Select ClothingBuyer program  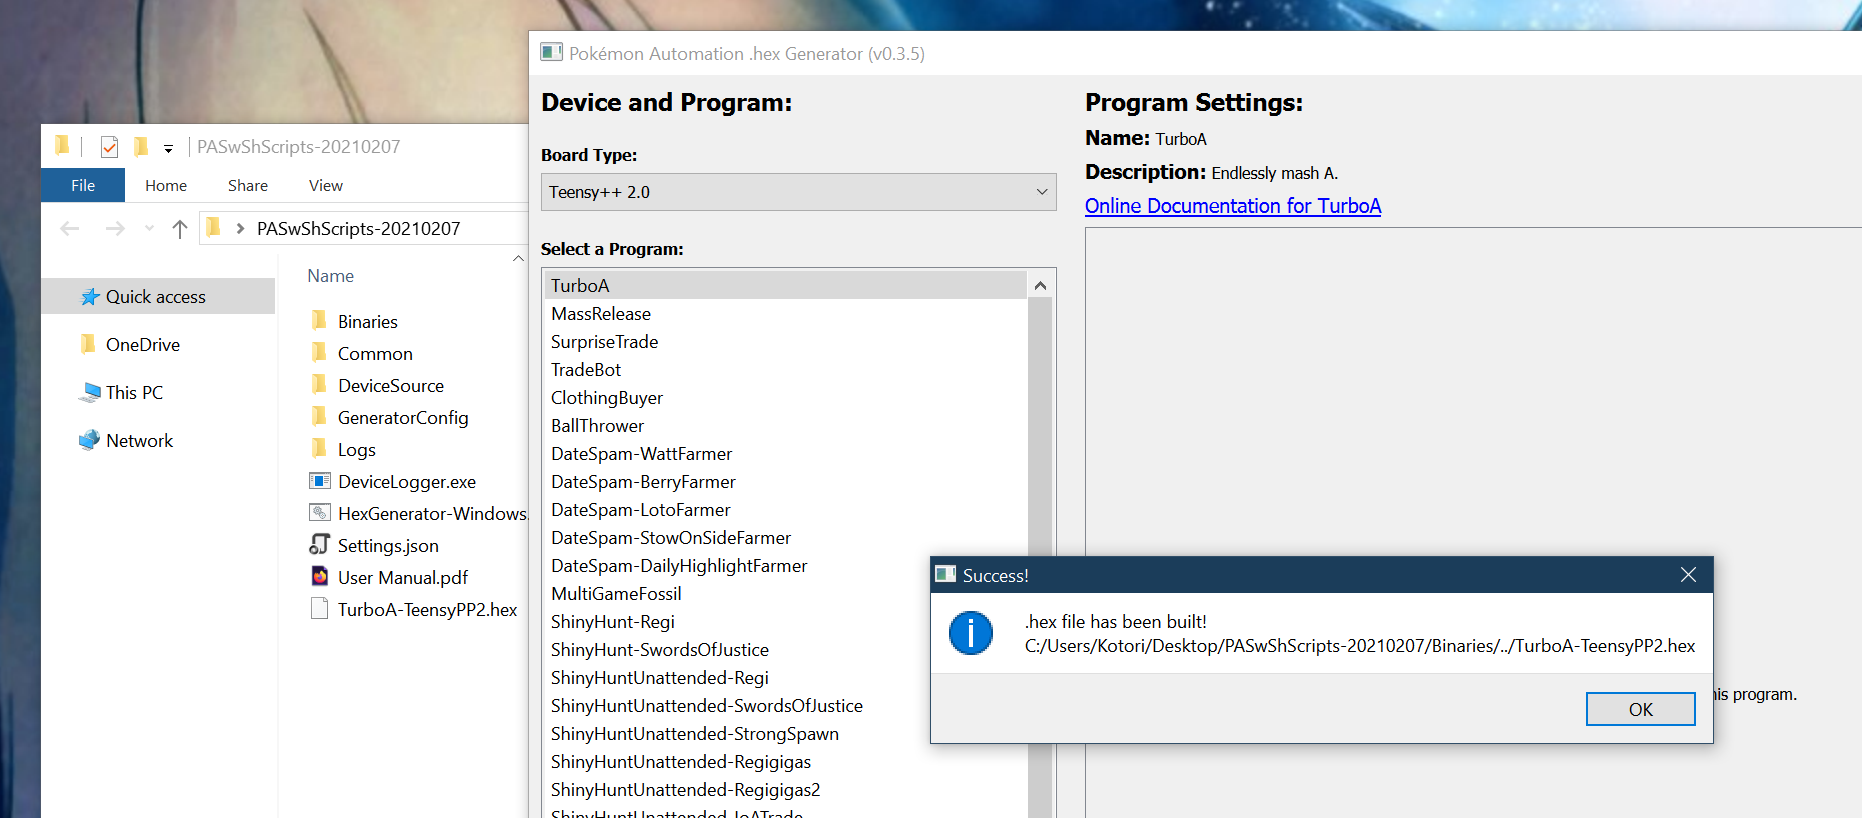pyautogui.click(x=786, y=397)
